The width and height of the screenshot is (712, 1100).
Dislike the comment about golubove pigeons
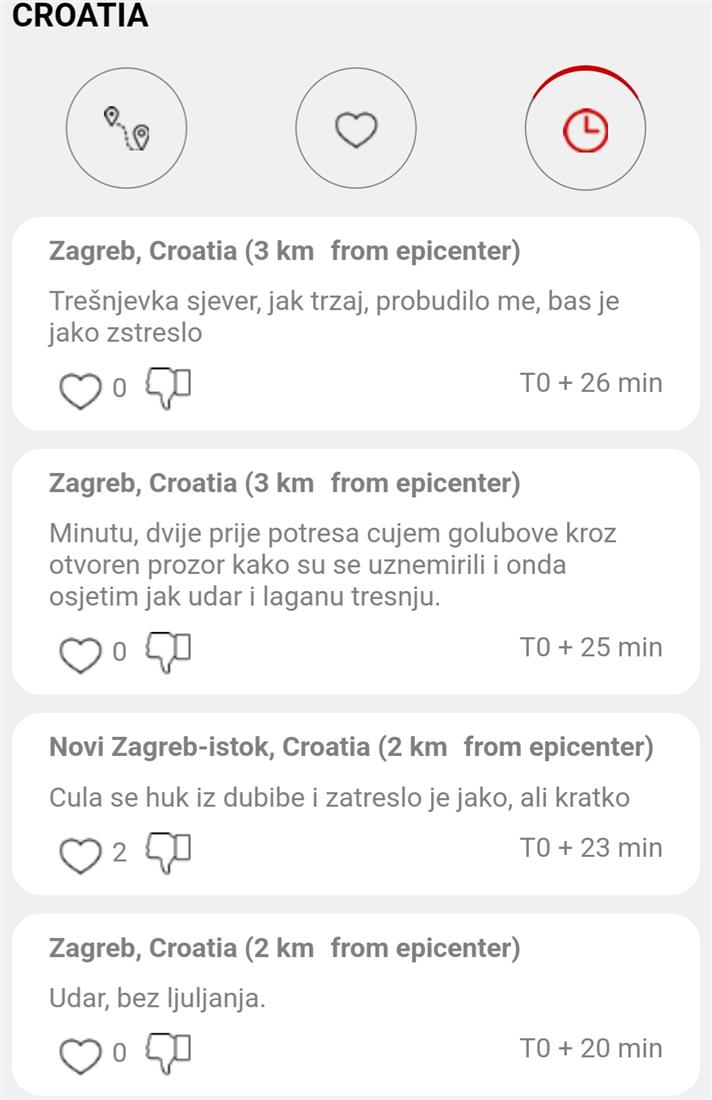click(x=168, y=651)
